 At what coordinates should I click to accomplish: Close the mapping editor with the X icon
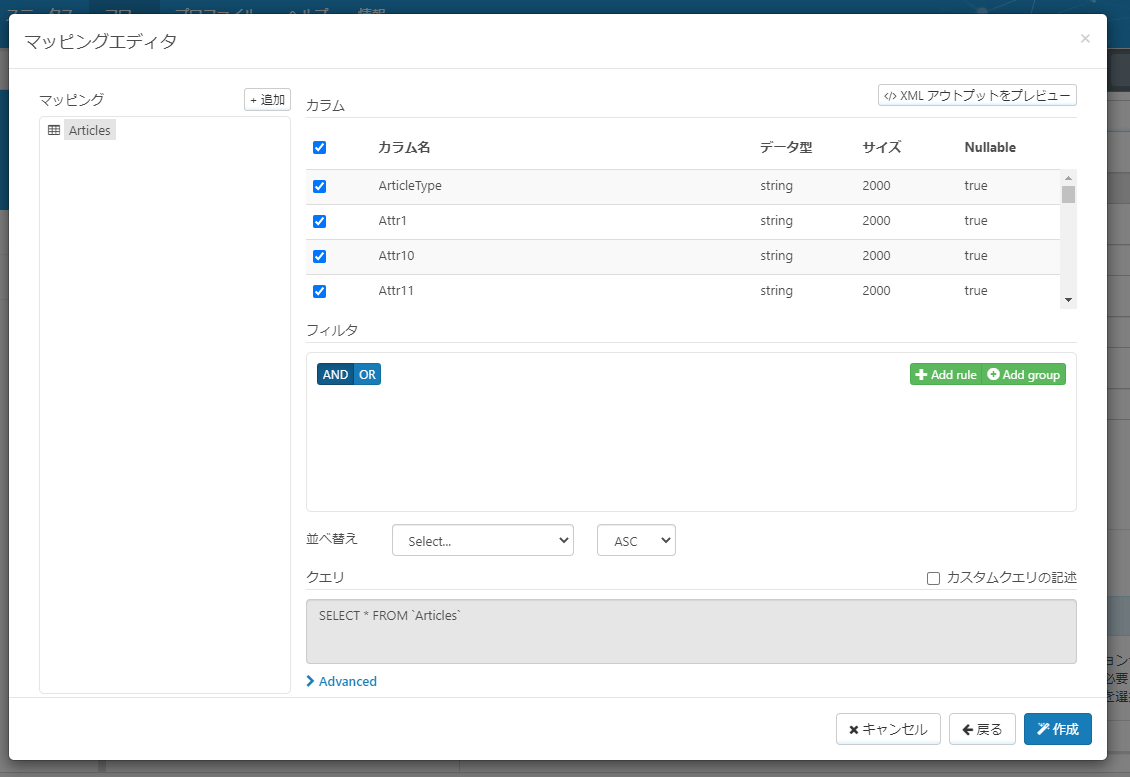[1085, 39]
